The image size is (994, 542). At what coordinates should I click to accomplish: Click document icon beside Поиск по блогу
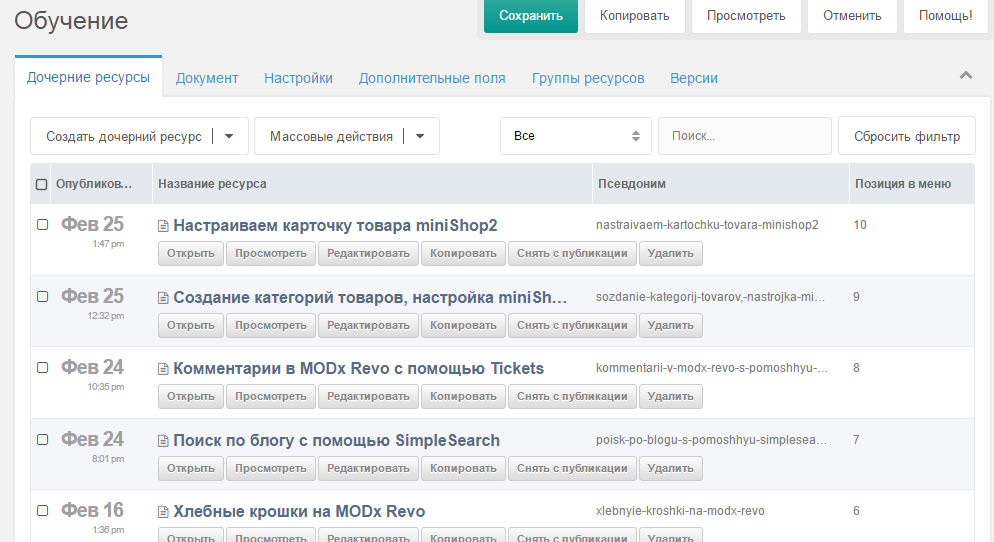(x=163, y=441)
